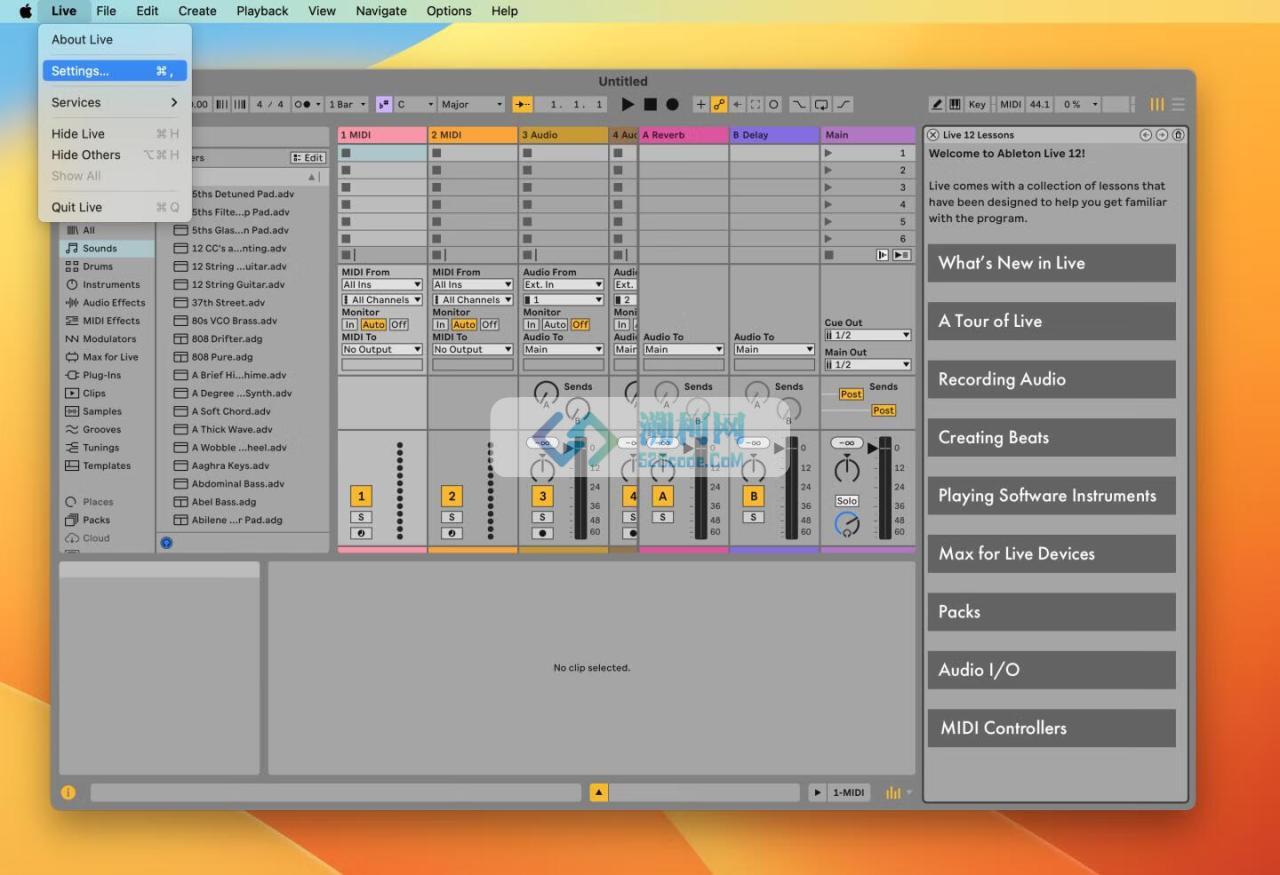
Task: Switch to Arrangement View icon
Action: pyautogui.click(x=1179, y=104)
